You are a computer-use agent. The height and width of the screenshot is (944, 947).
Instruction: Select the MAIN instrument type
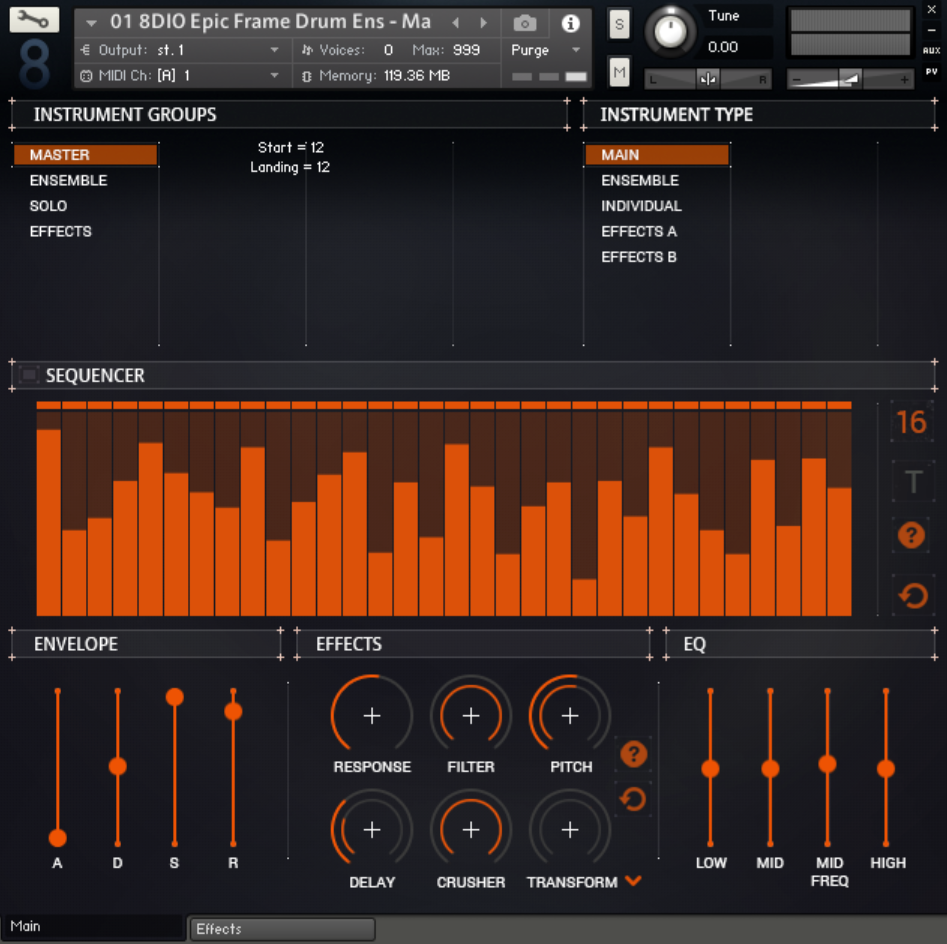(657, 155)
